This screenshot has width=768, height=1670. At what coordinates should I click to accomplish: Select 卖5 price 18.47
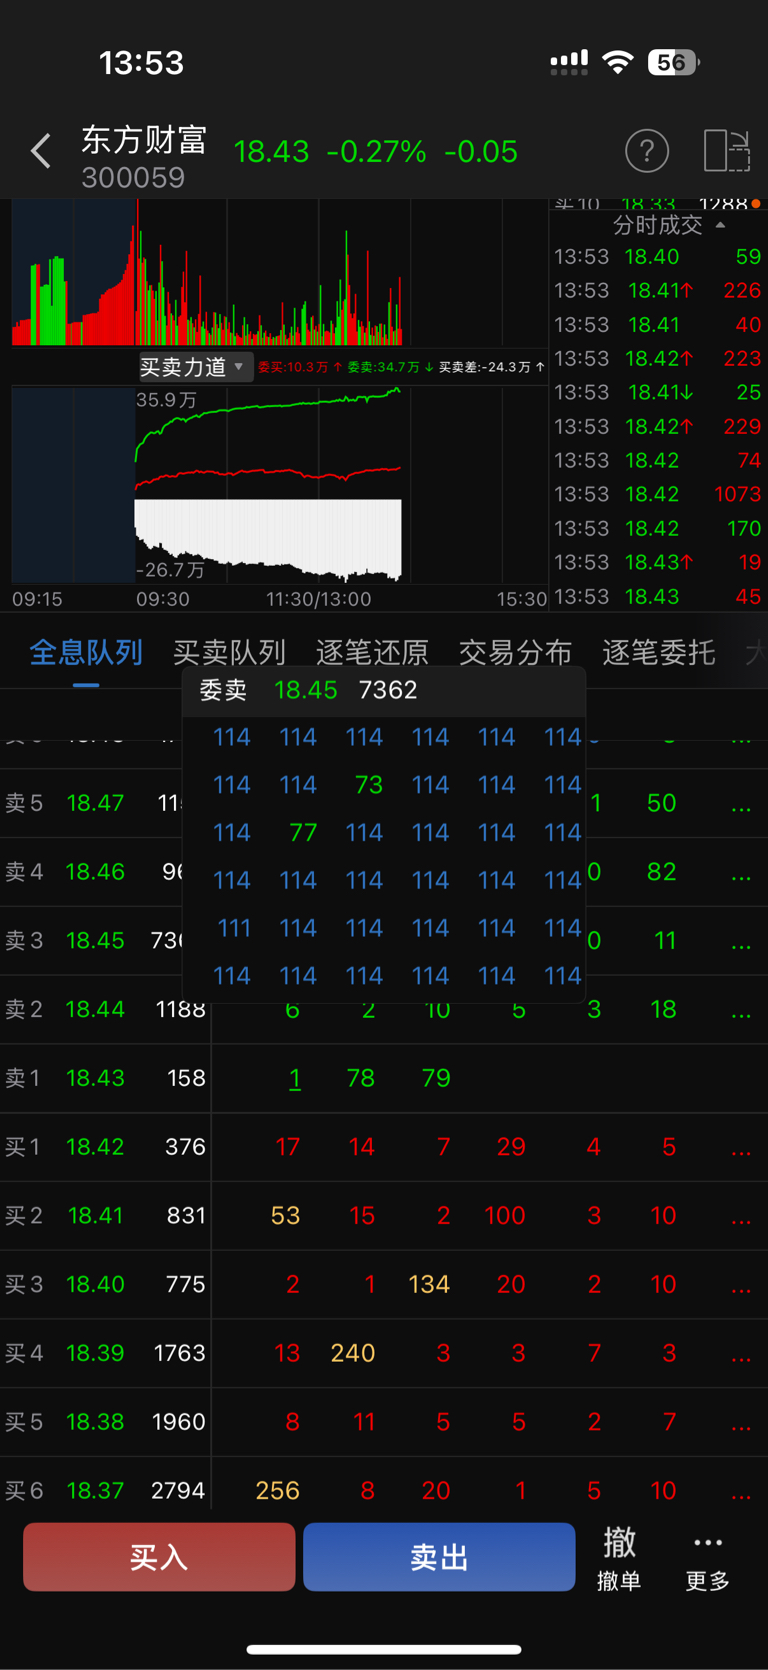[95, 803]
